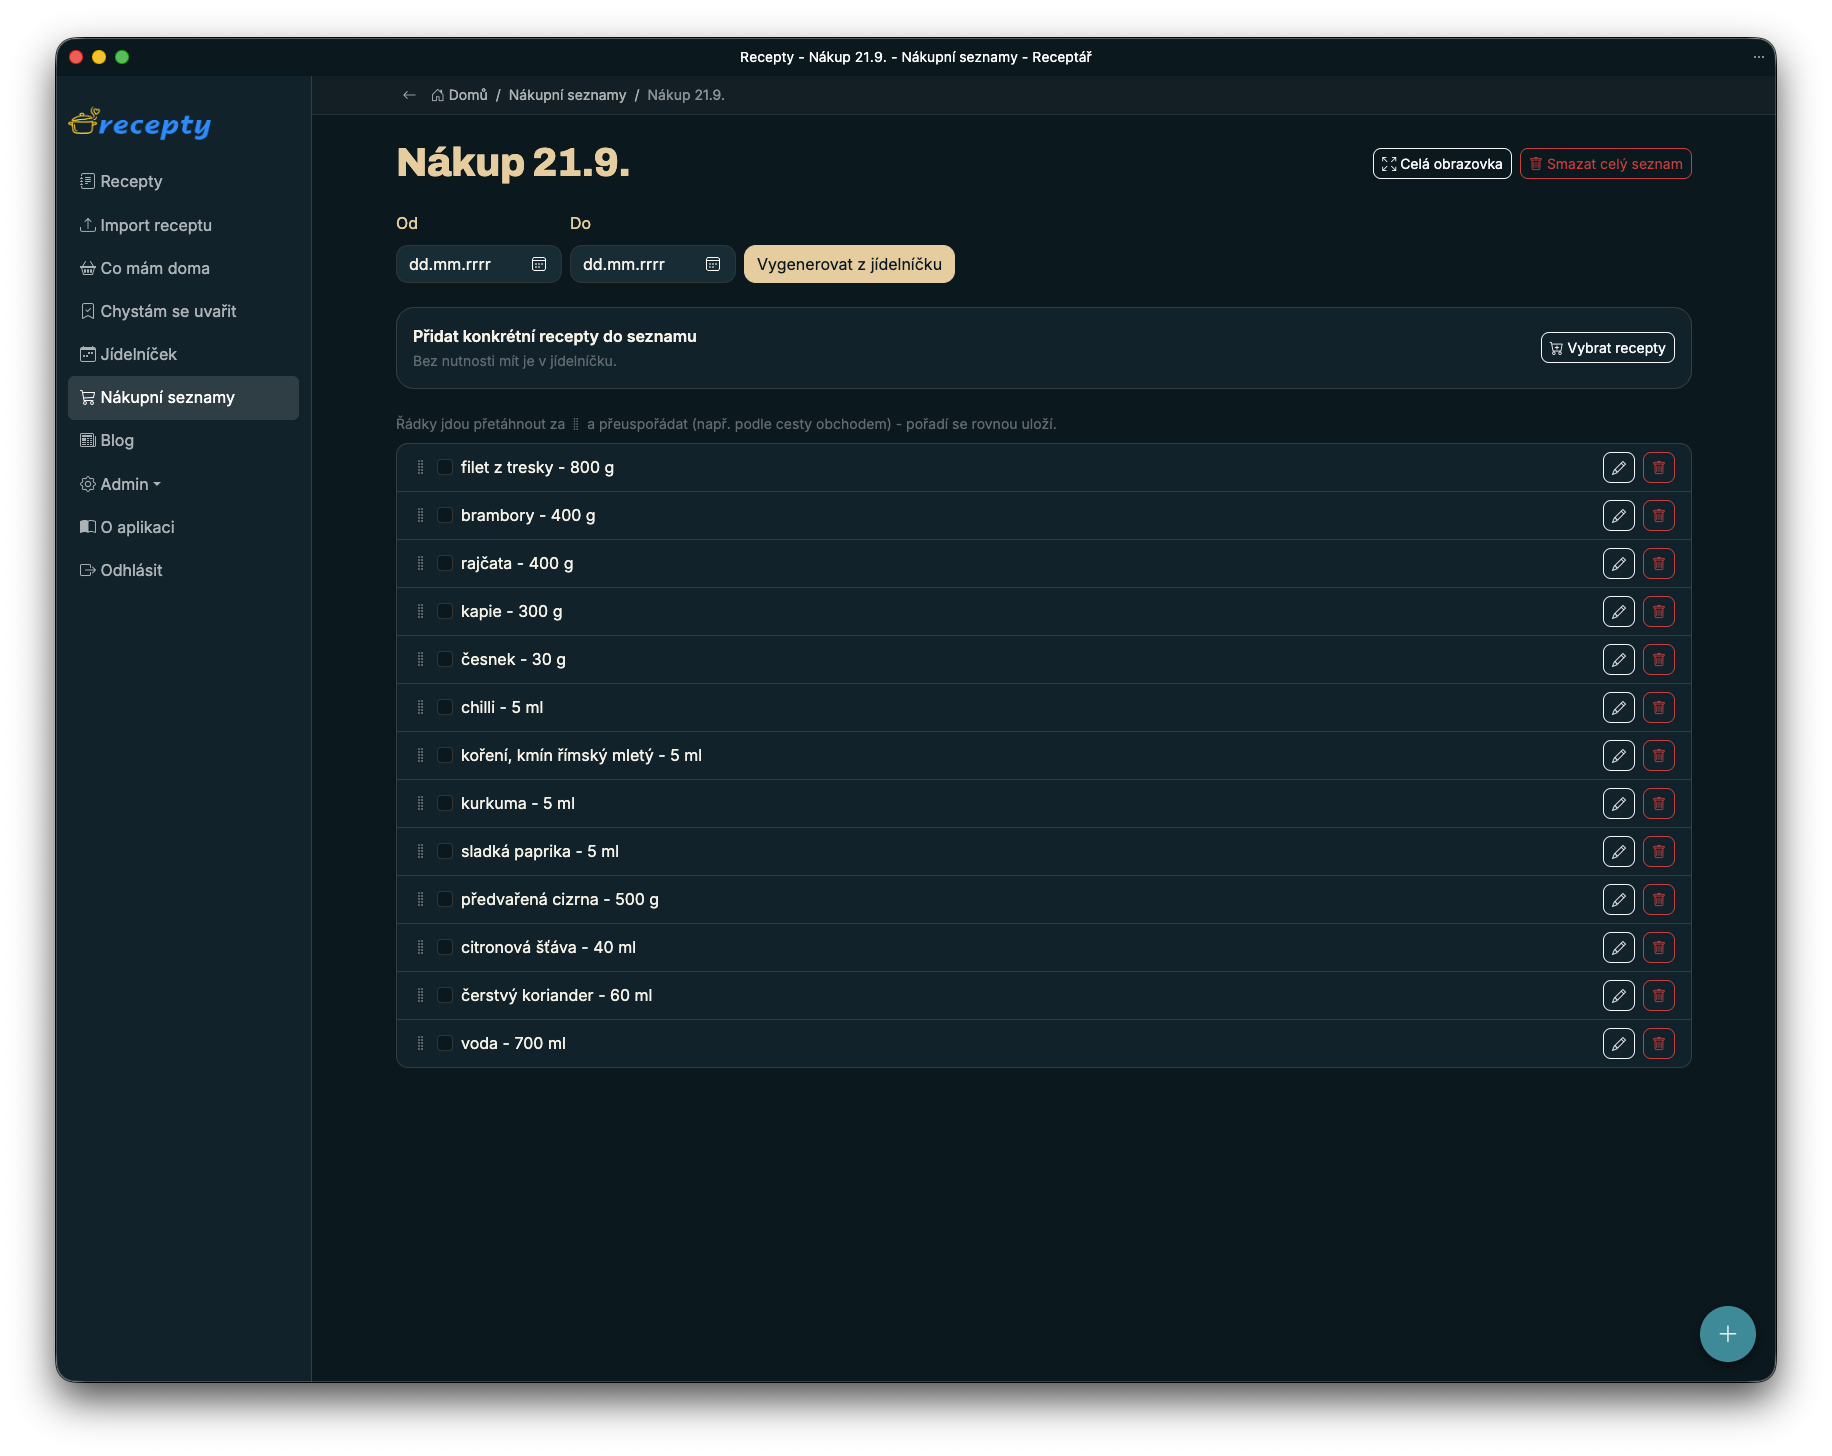
Task: Check off the rajčata item
Action: 445,563
